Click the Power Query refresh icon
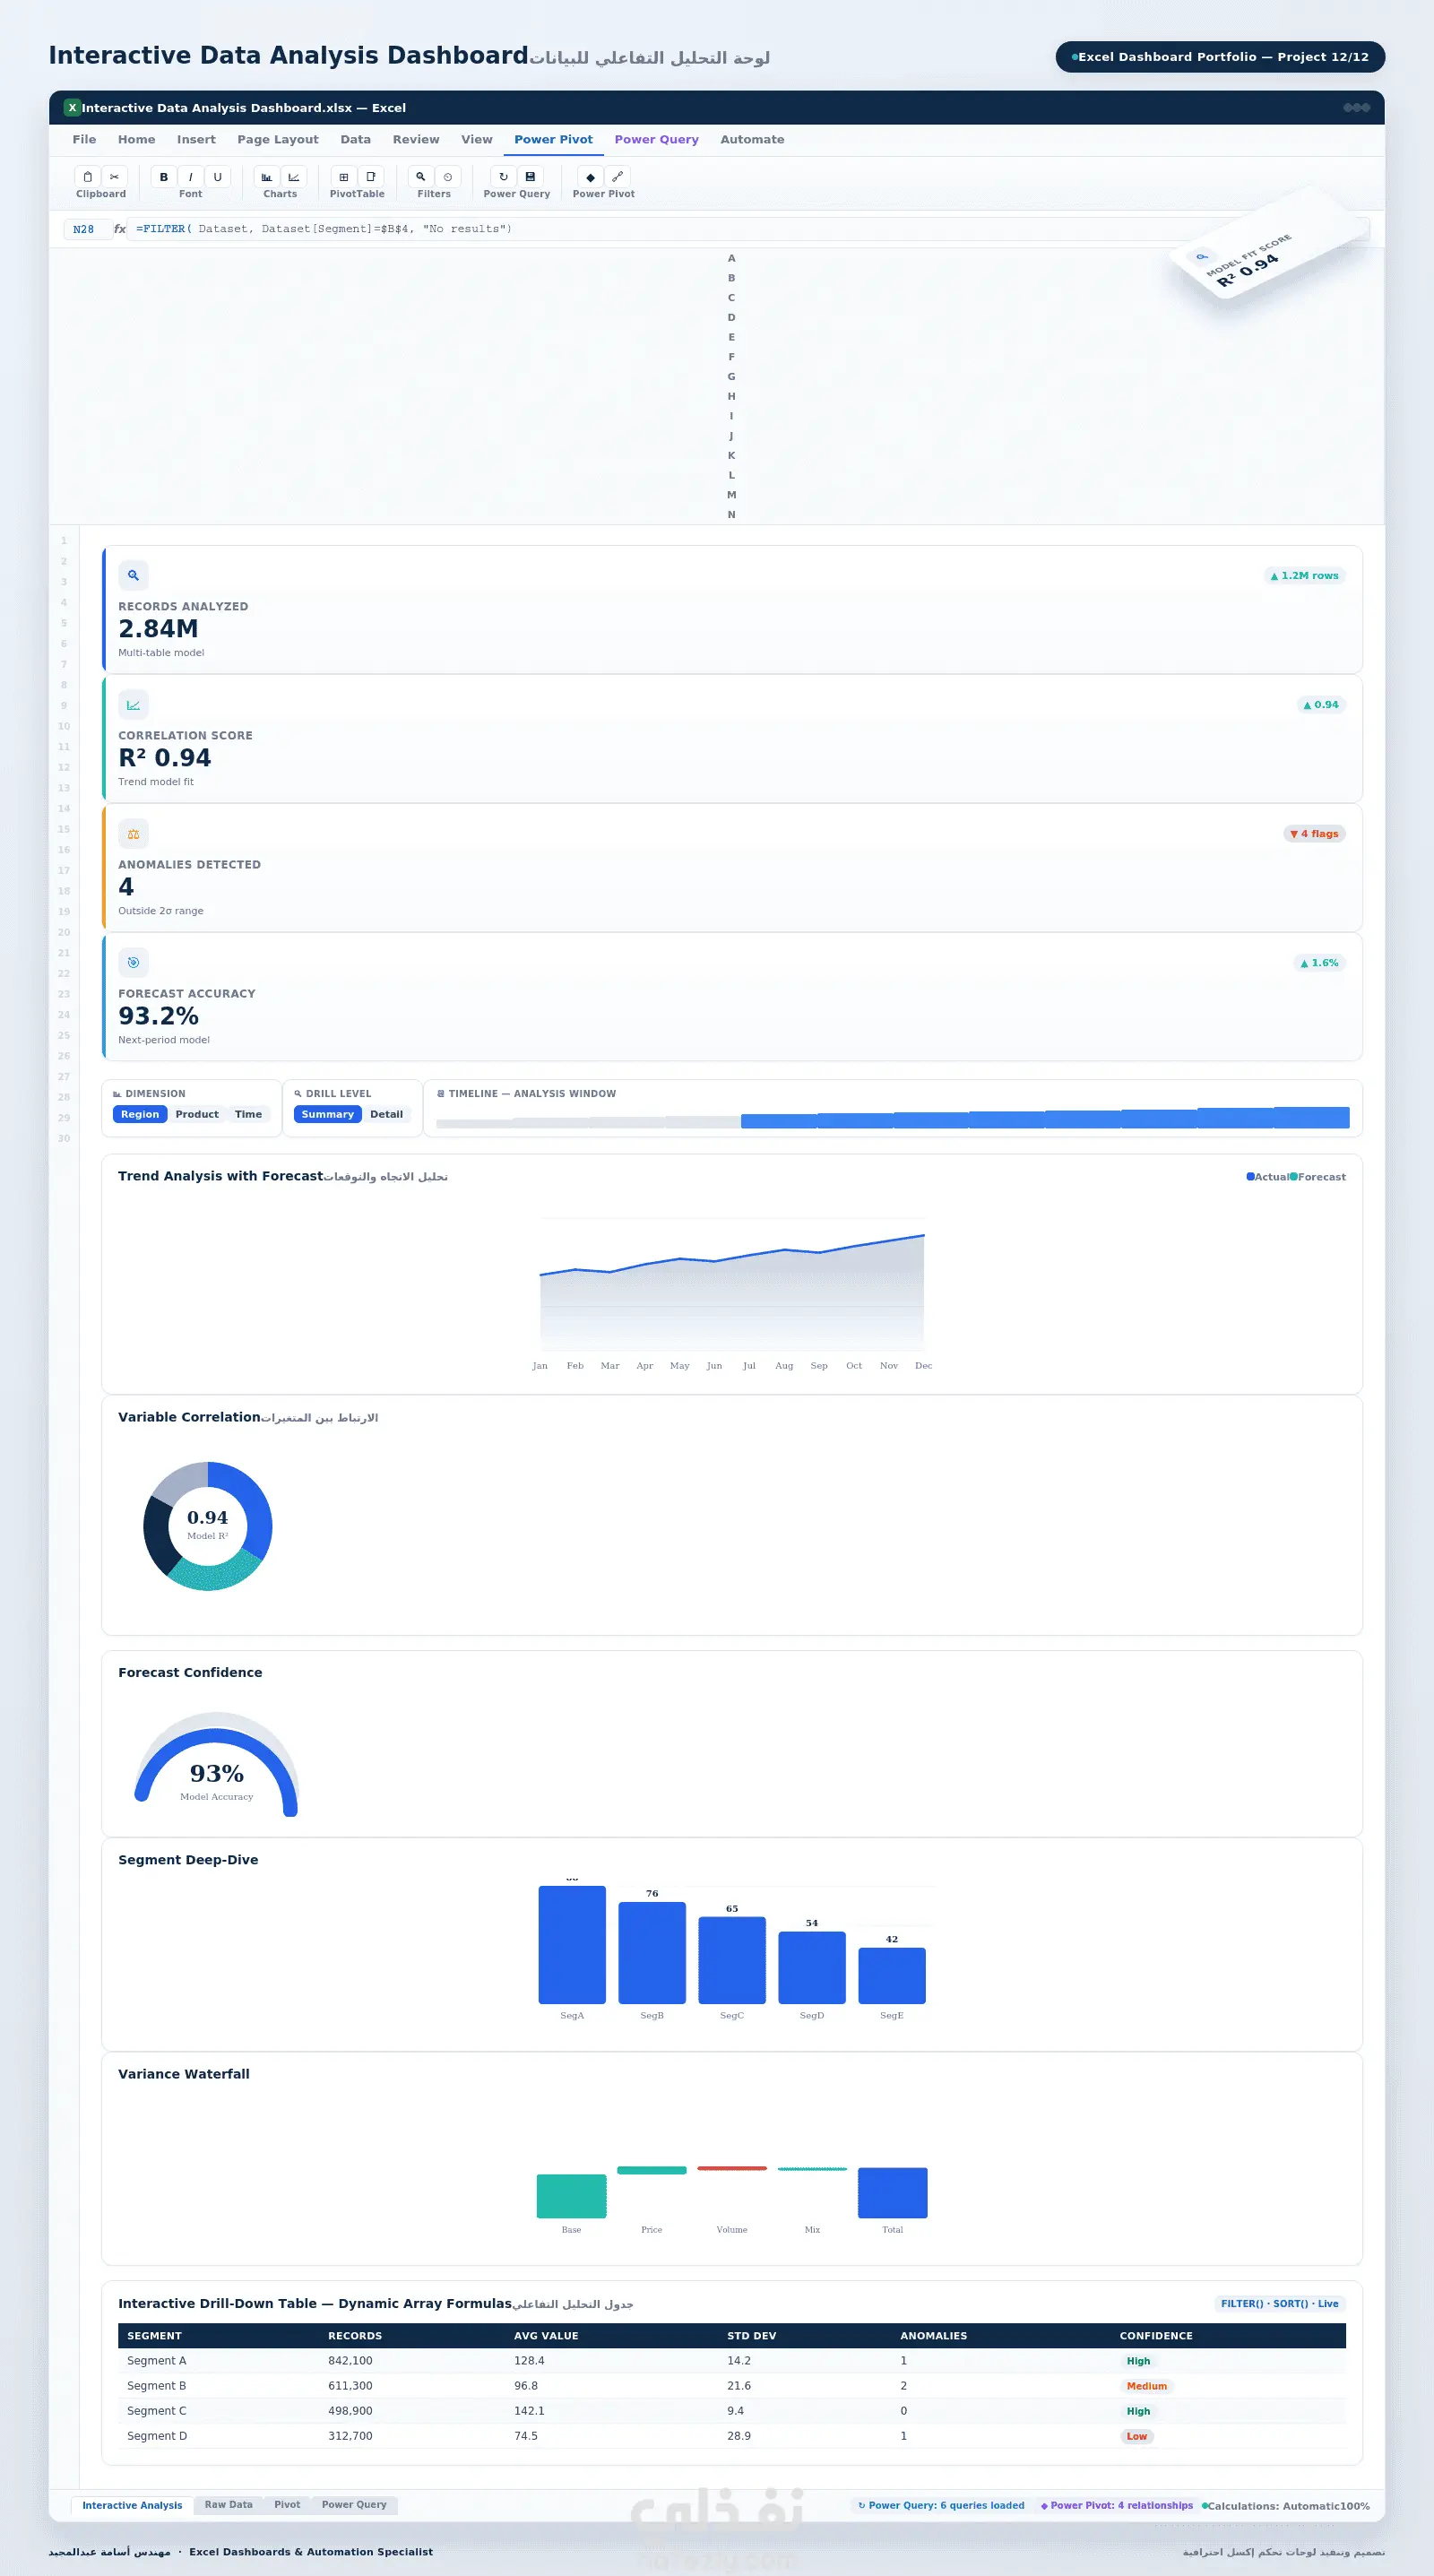 [x=504, y=177]
